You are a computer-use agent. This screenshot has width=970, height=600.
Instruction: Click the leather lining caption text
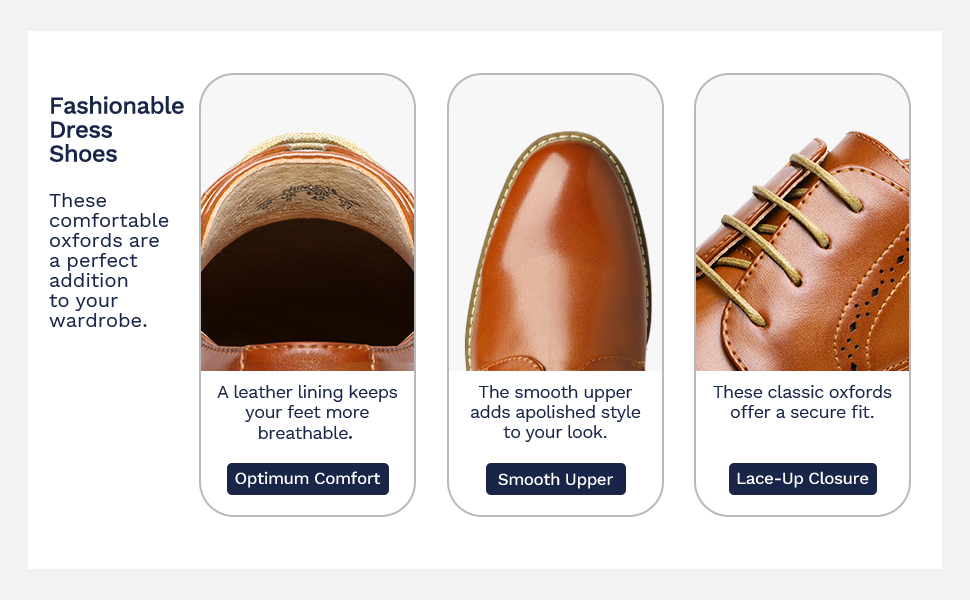pyautogui.click(x=307, y=412)
